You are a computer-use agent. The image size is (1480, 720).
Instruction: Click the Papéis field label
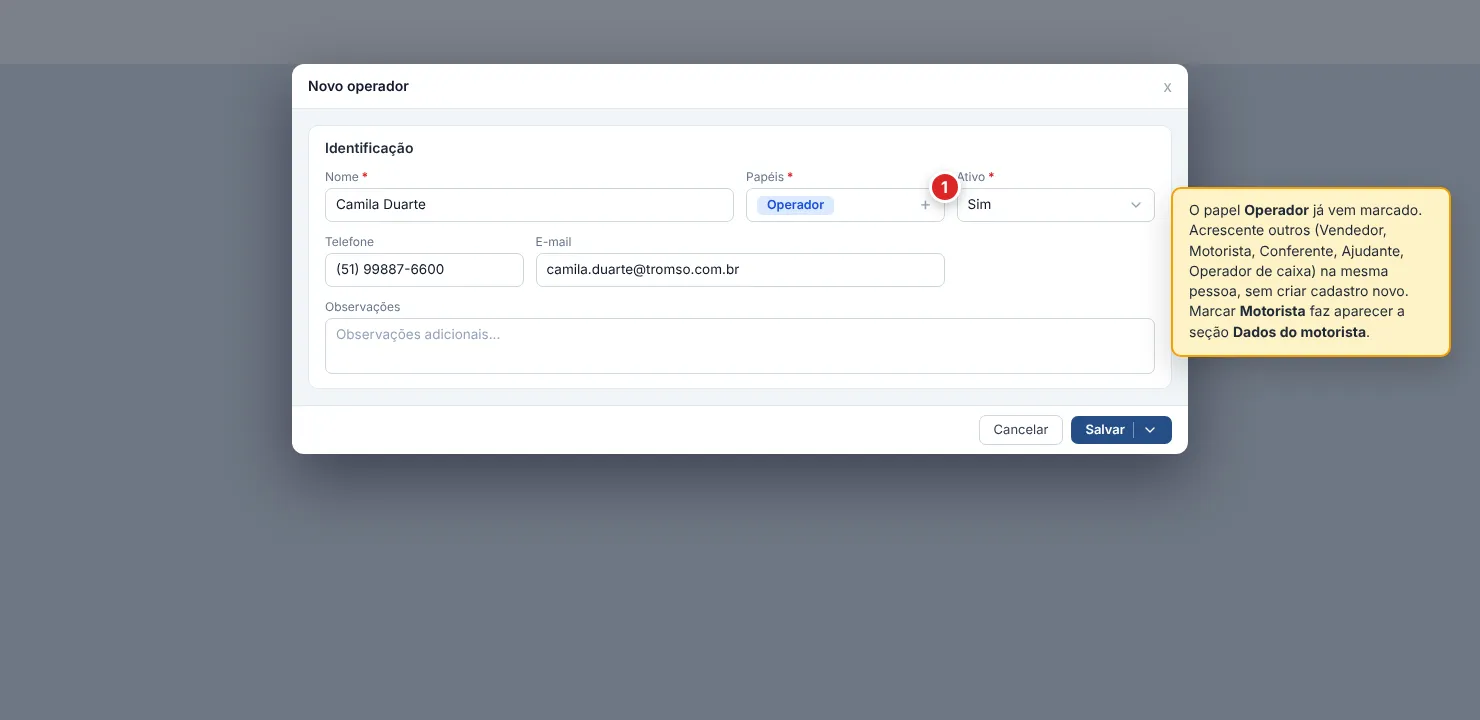coord(769,177)
